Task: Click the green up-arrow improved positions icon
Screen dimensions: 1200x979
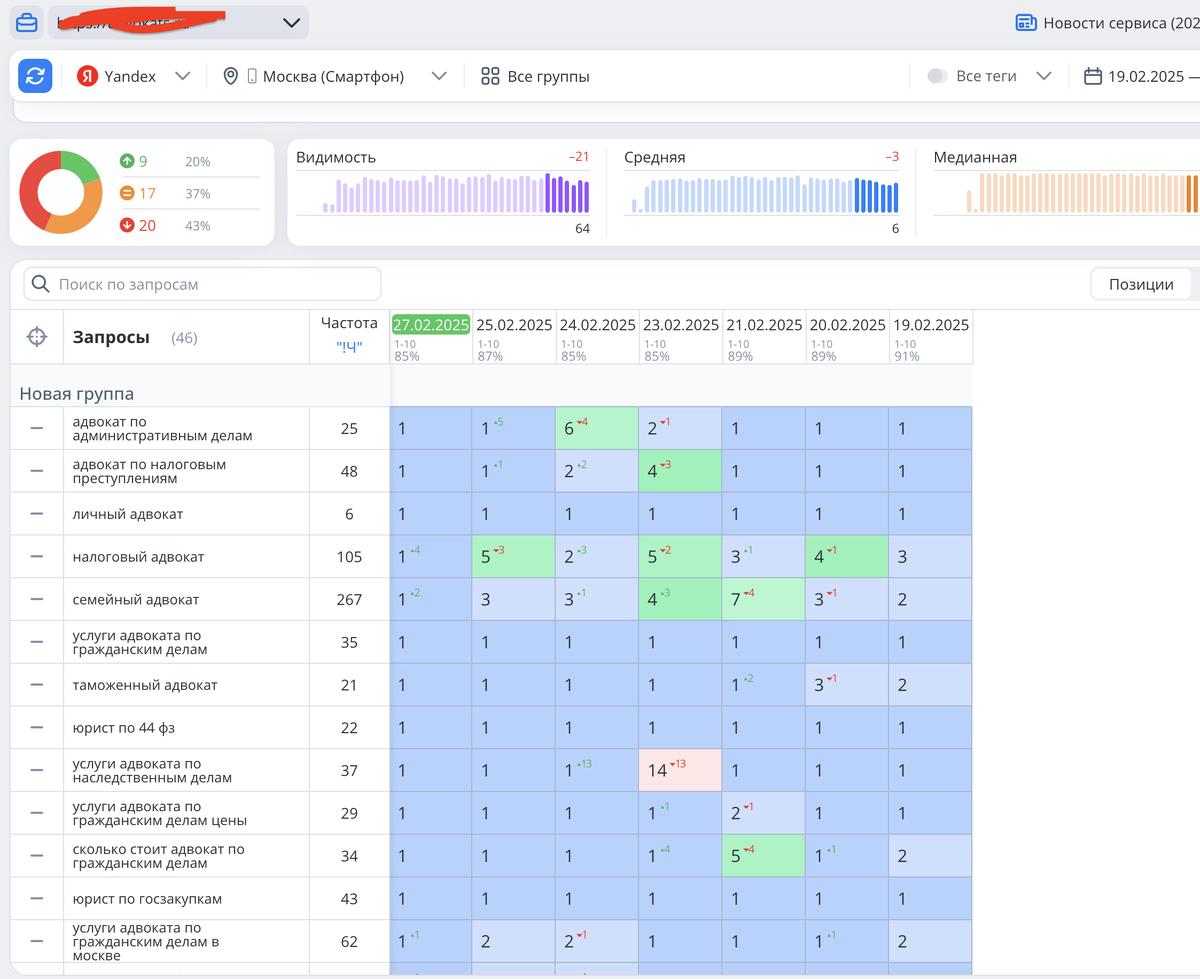Action: (x=127, y=161)
